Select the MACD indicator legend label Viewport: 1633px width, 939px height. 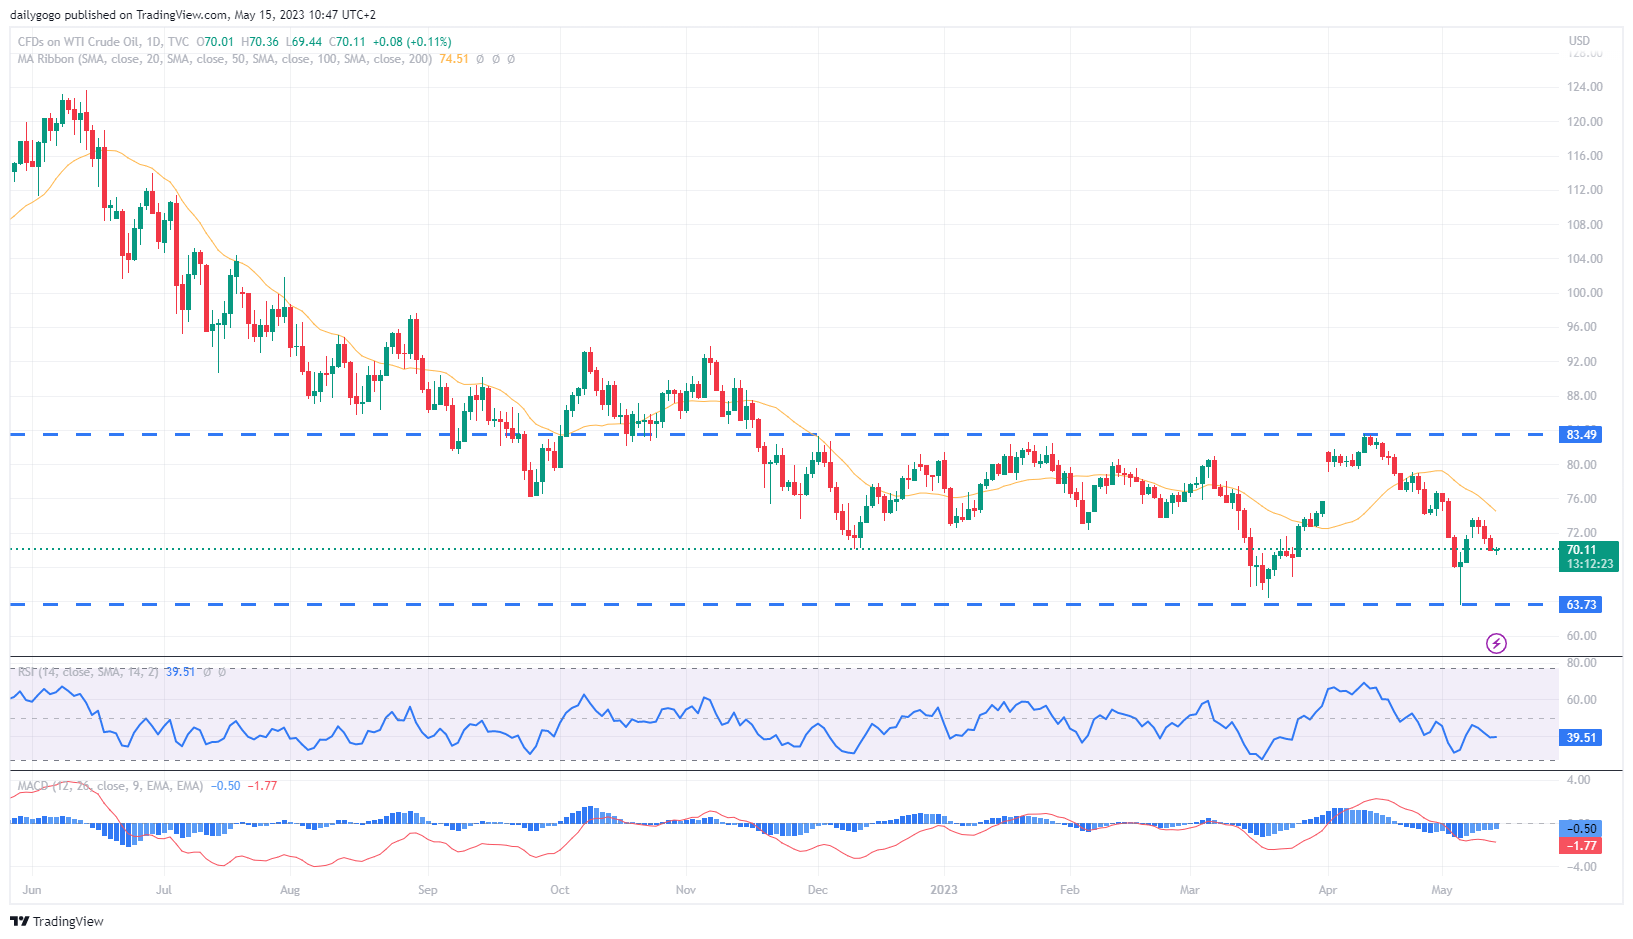110,786
